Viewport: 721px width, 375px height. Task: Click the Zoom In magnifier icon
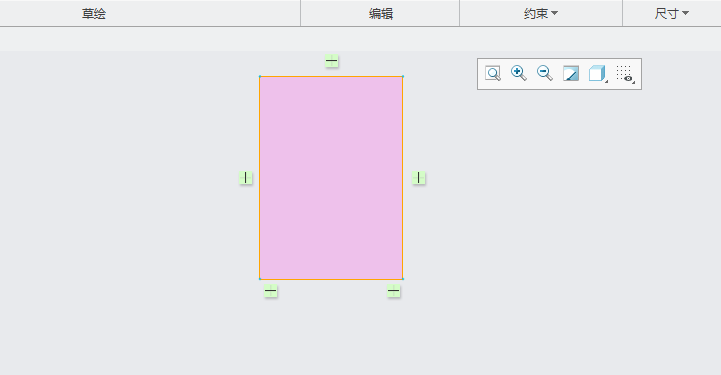[x=519, y=73]
